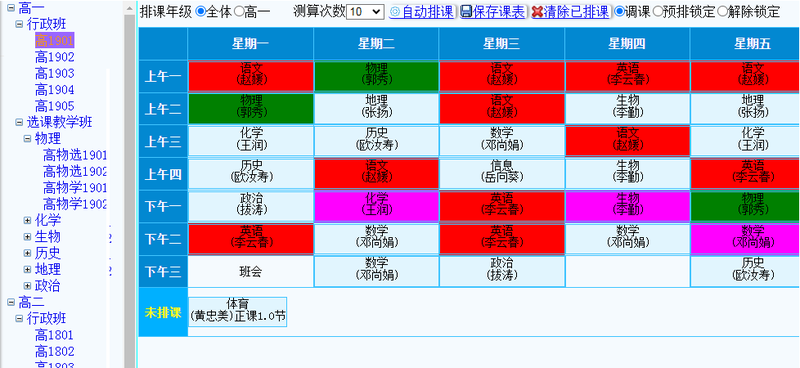The image size is (800, 368).
Task: Collapse the 选课教学班 node
Action: coord(19,122)
